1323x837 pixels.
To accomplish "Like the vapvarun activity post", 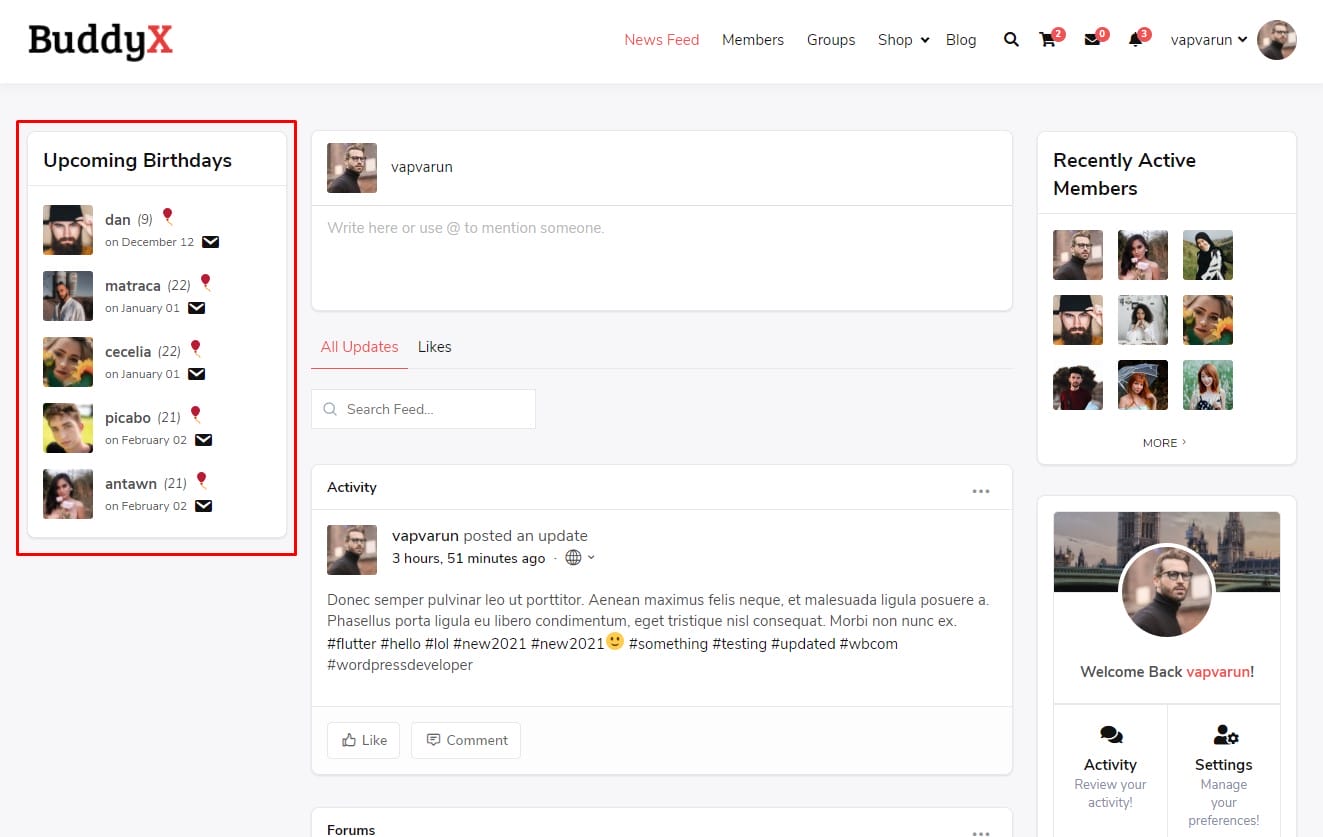I will pos(364,740).
